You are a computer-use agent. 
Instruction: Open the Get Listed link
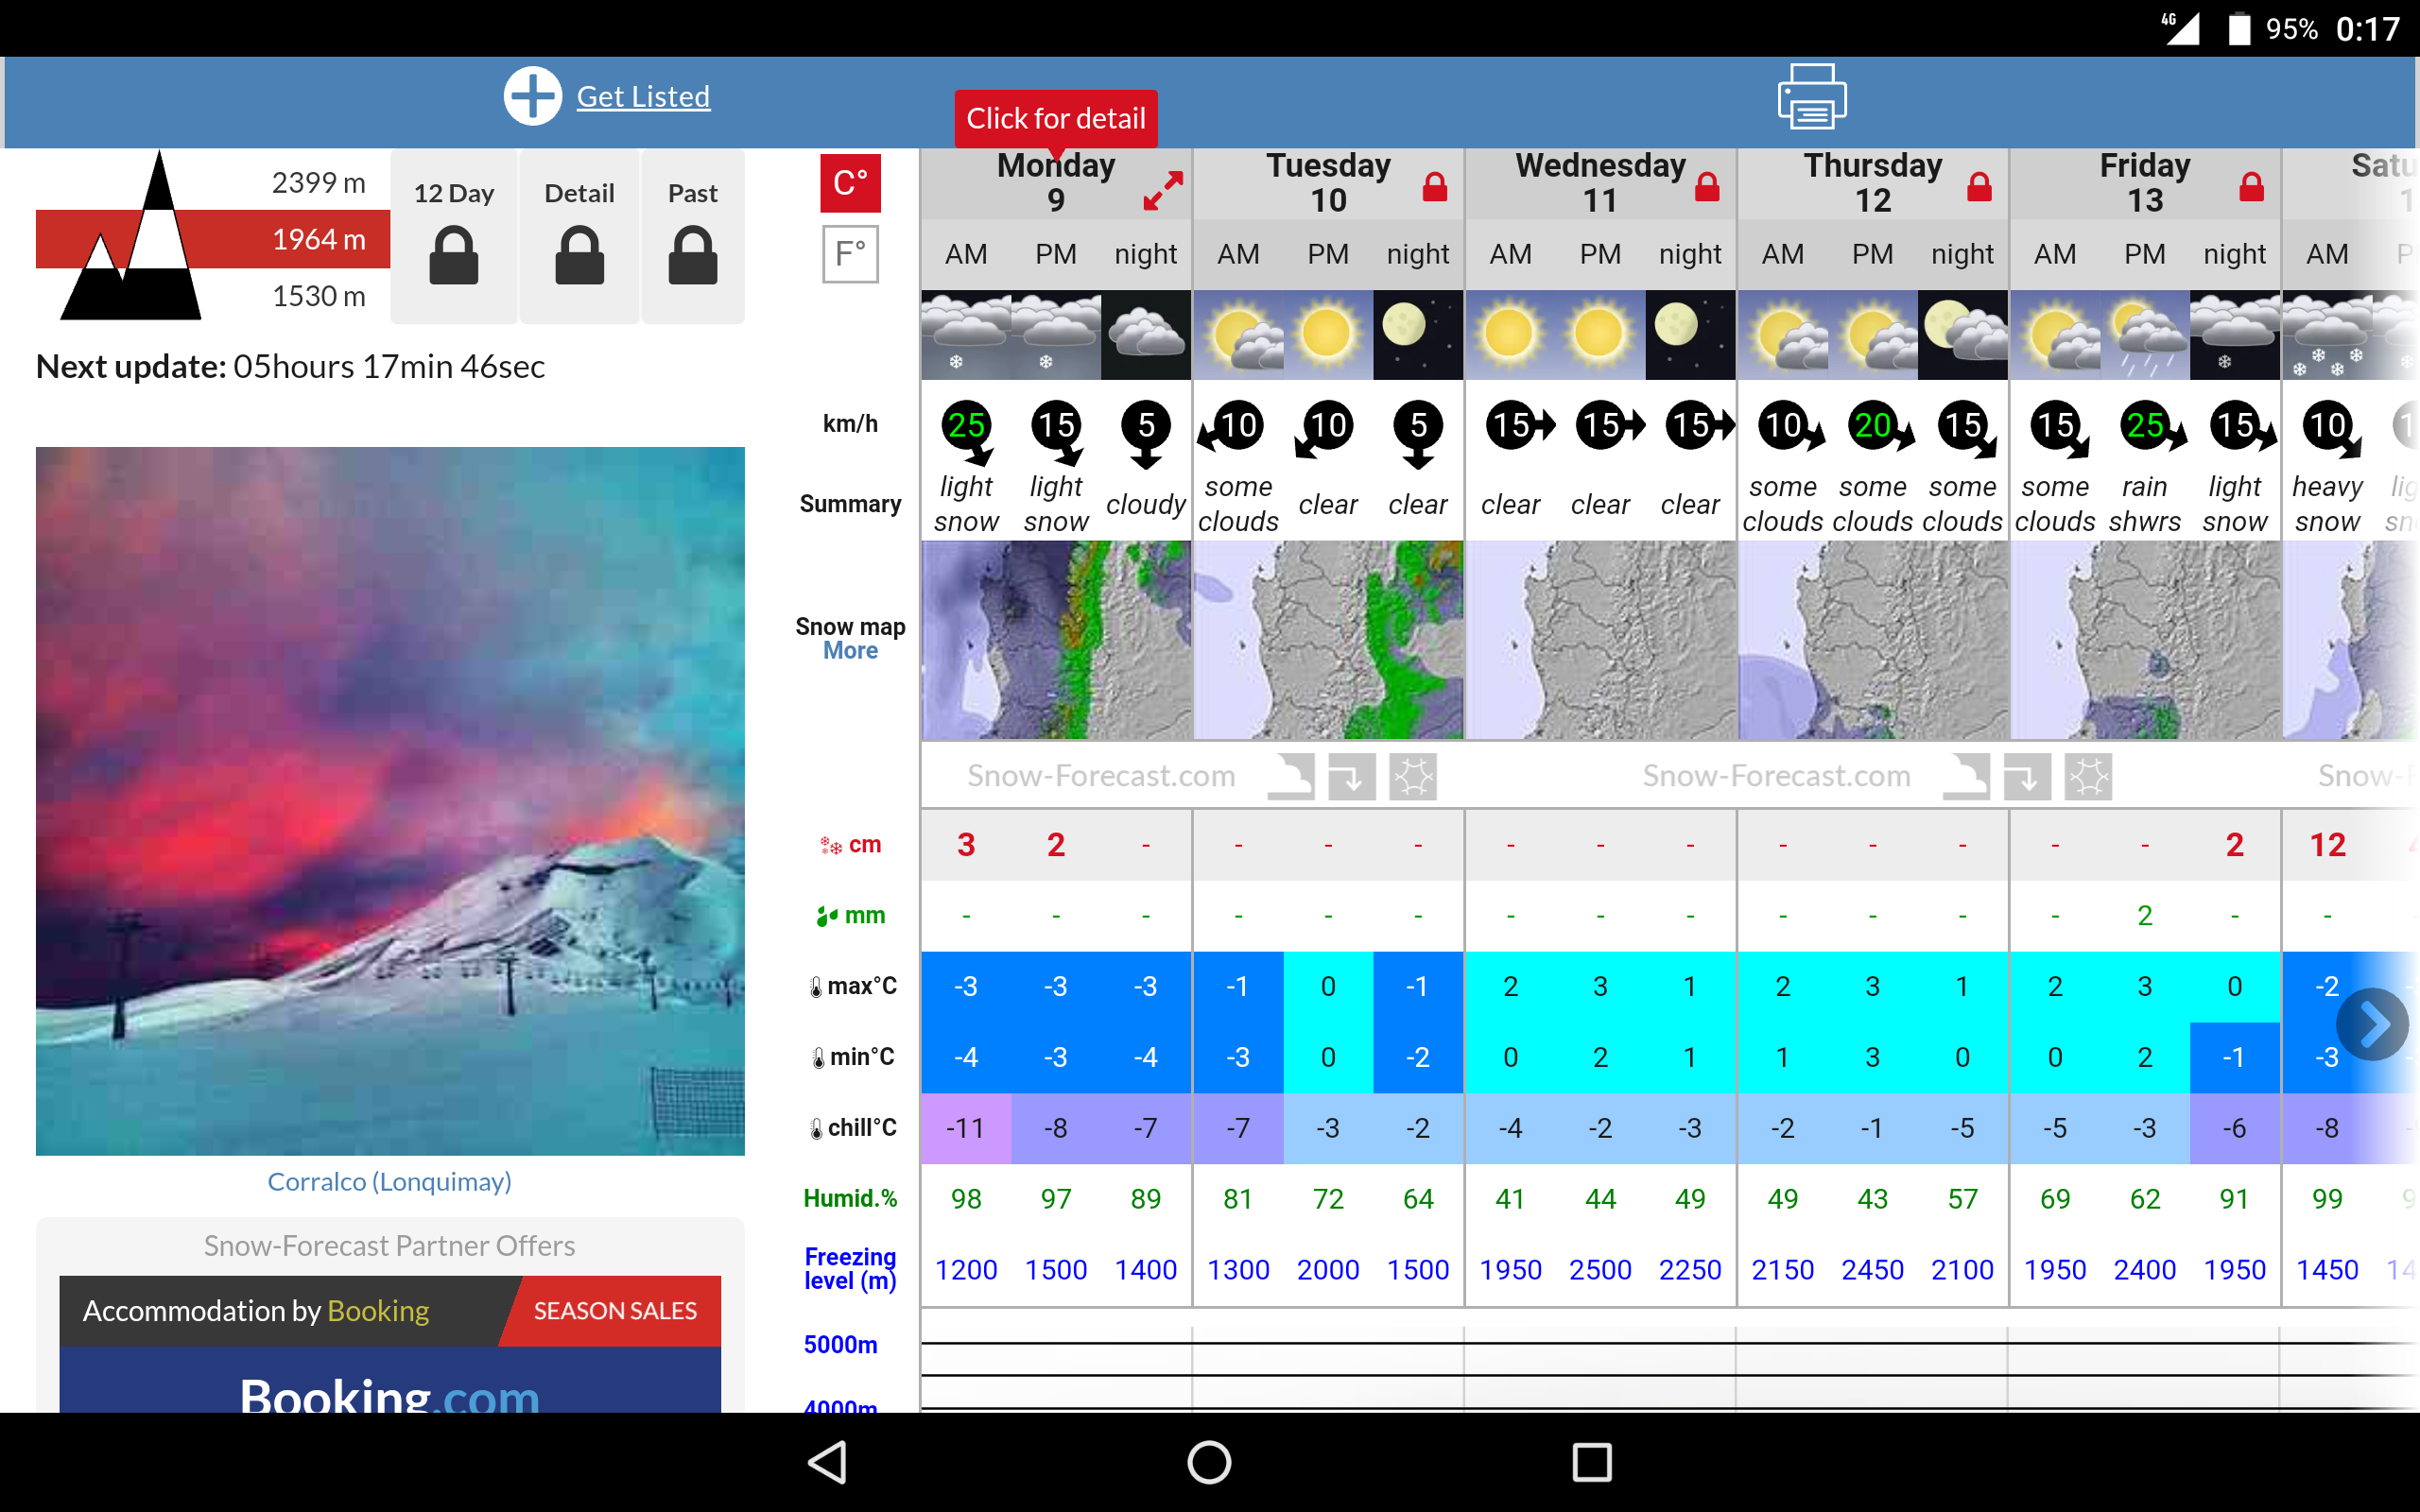click(643, 97)
